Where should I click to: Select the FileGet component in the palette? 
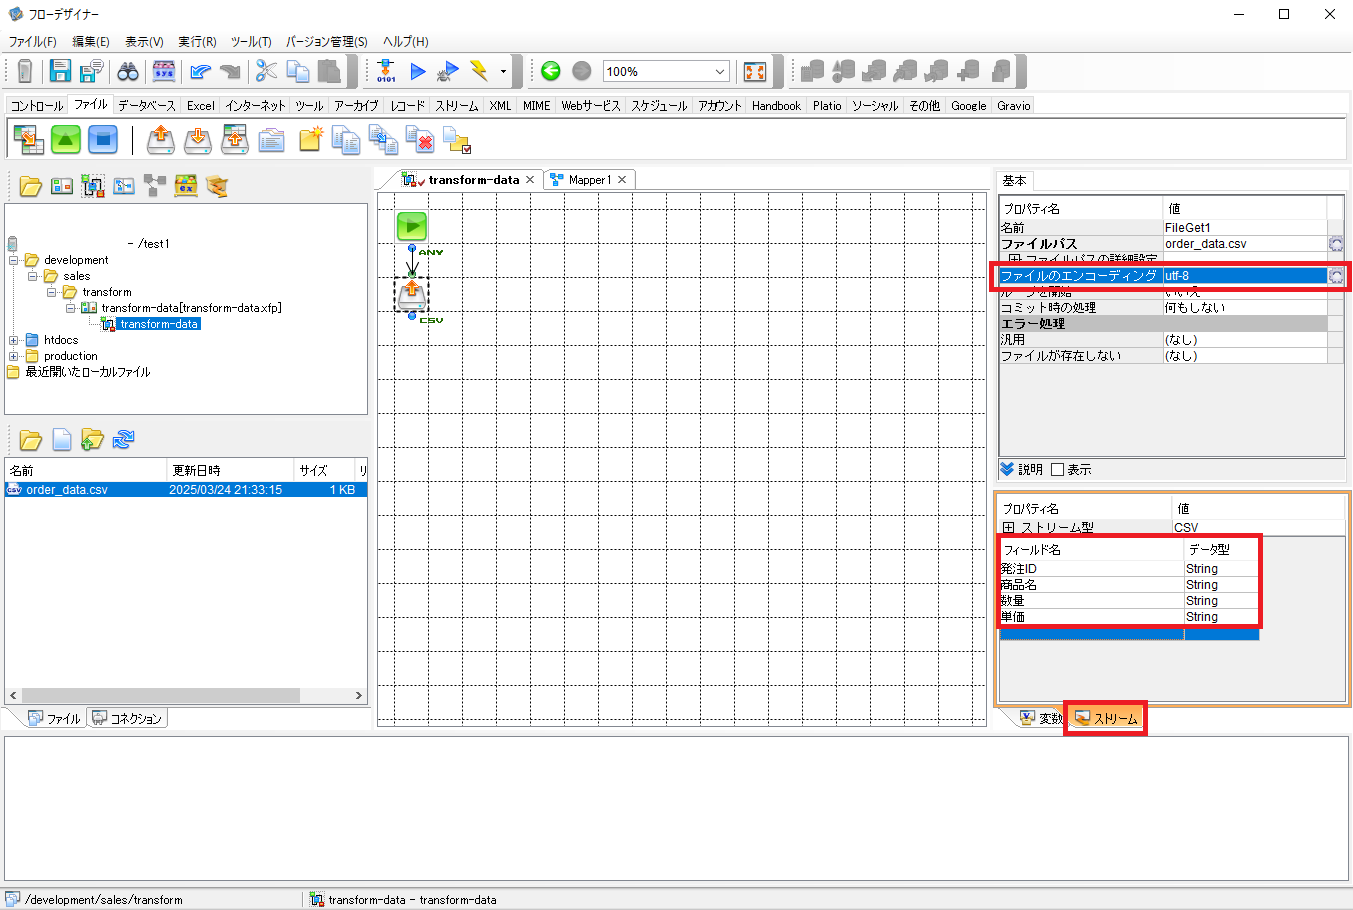[x=161, y=139]
